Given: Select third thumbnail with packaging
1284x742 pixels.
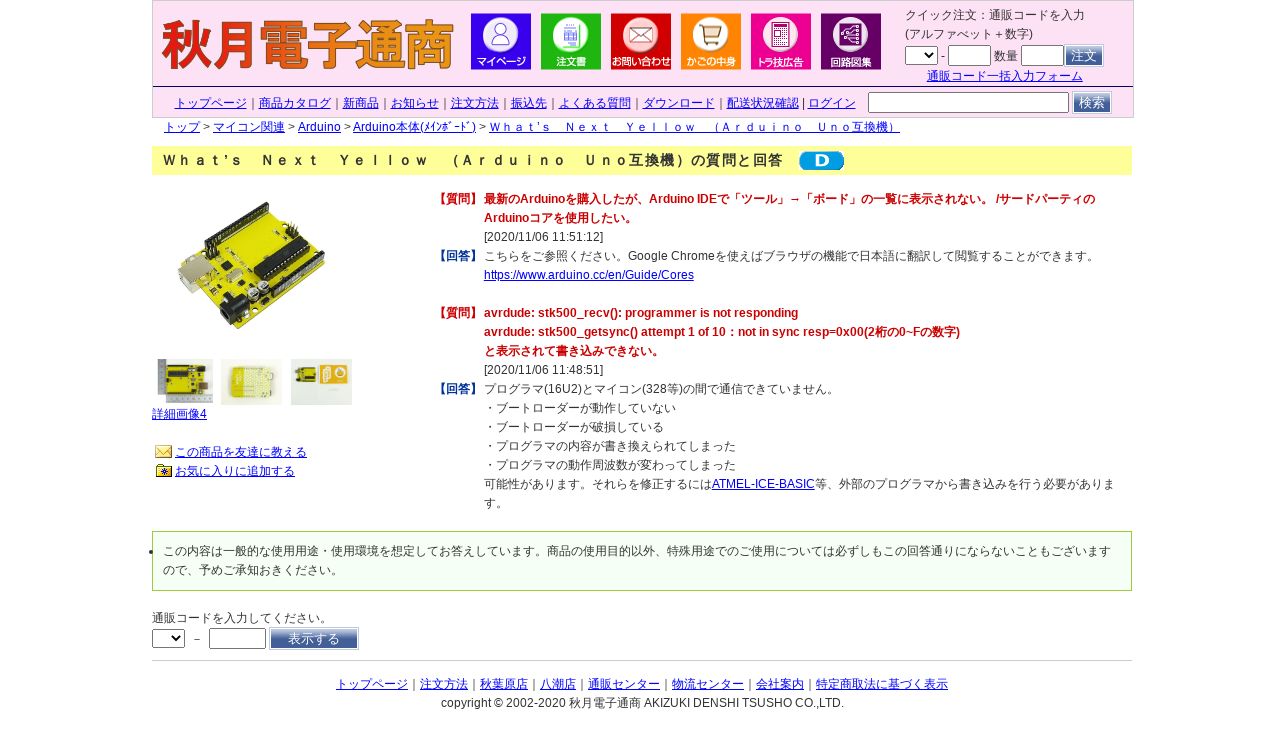Looking at the screenshot, I should point(321,382).
